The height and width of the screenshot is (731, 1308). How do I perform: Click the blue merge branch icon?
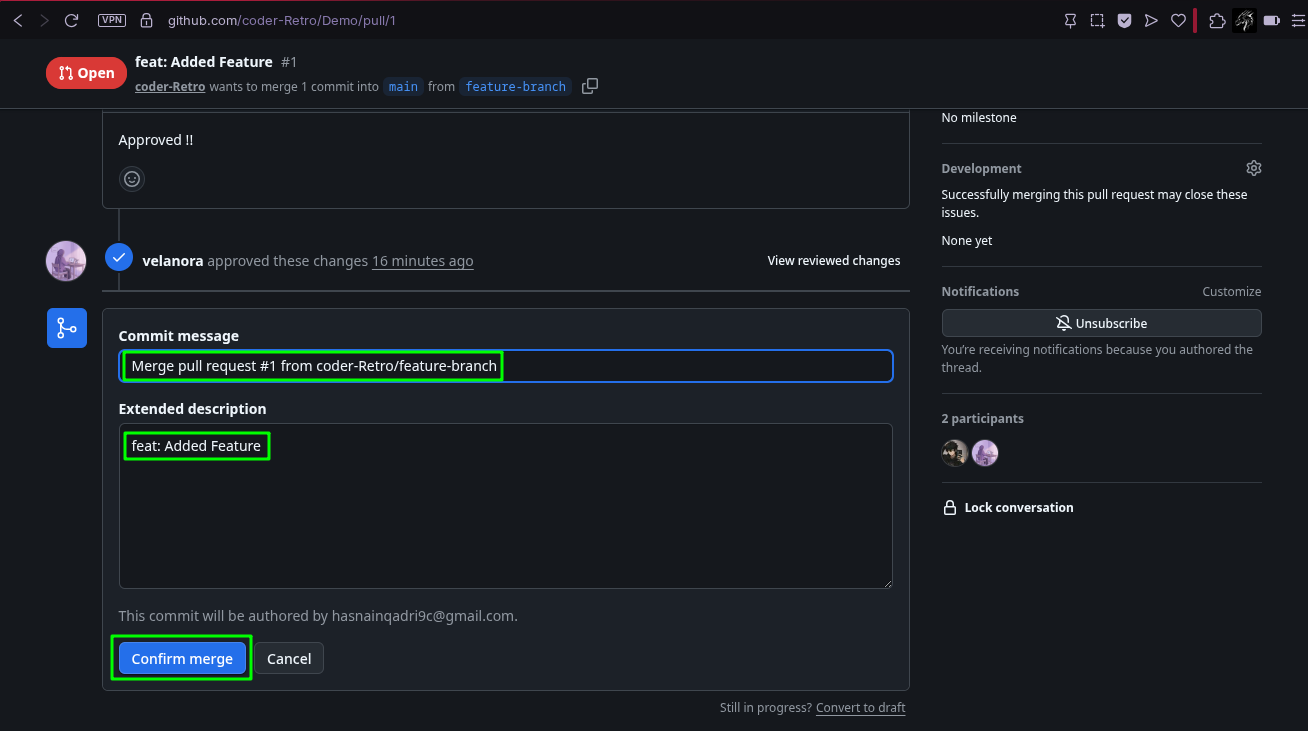click(67, 328)
